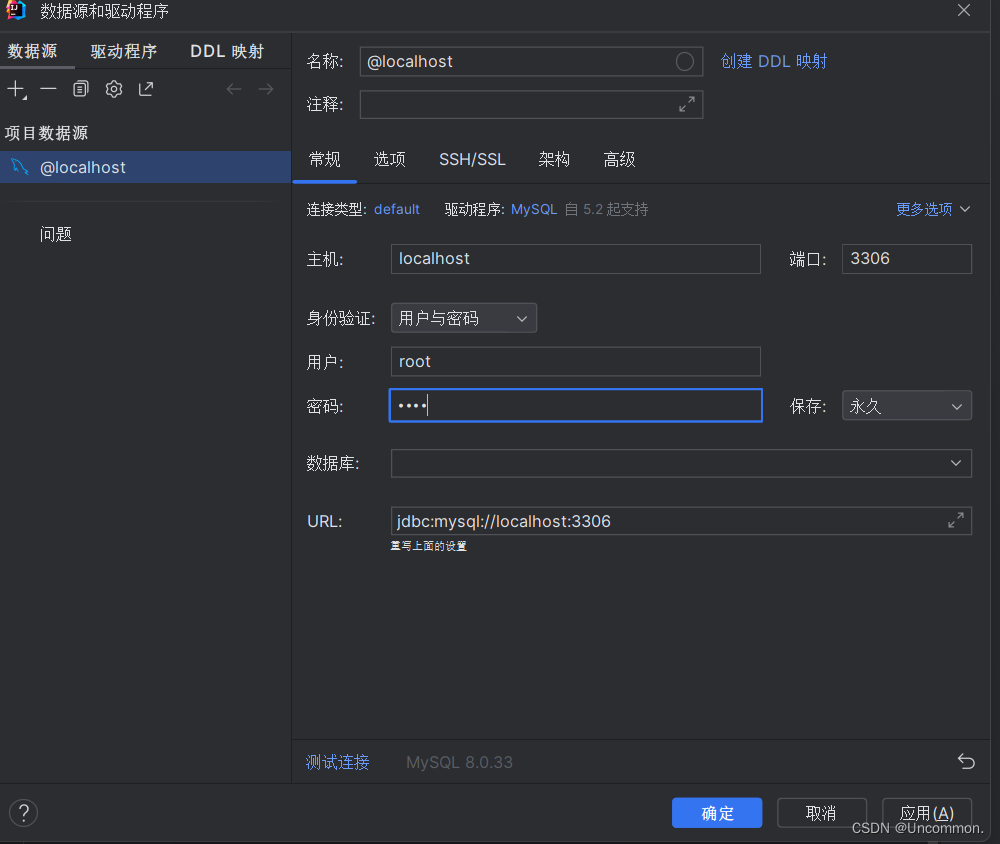Switch to the 架构 schemas tab
The width and height of the screenshot is (1000, 844).
click(x=554, y=159)
